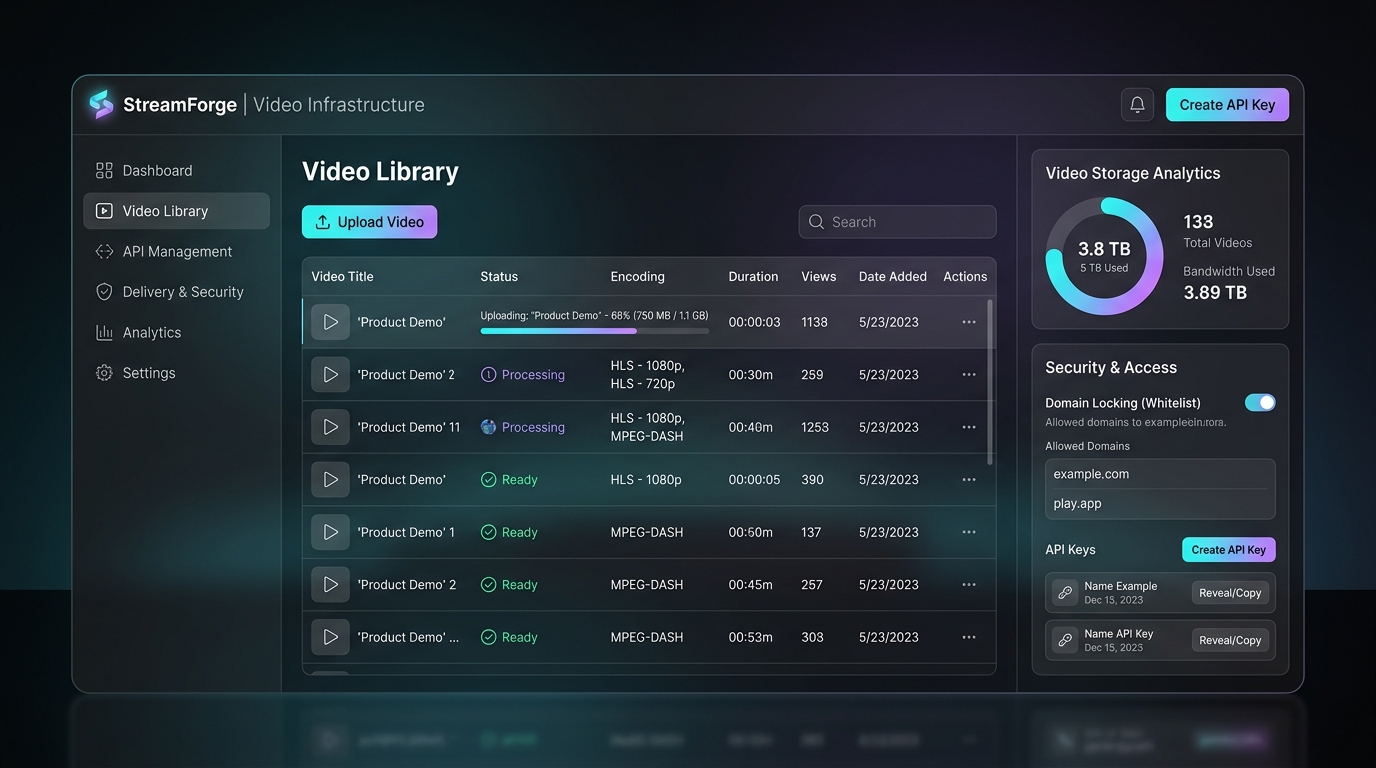Viewport: 1376px width, 768px height.
Task: Disable the Domain Locking (Whitelist) switch
Action: coord(1260,402)
